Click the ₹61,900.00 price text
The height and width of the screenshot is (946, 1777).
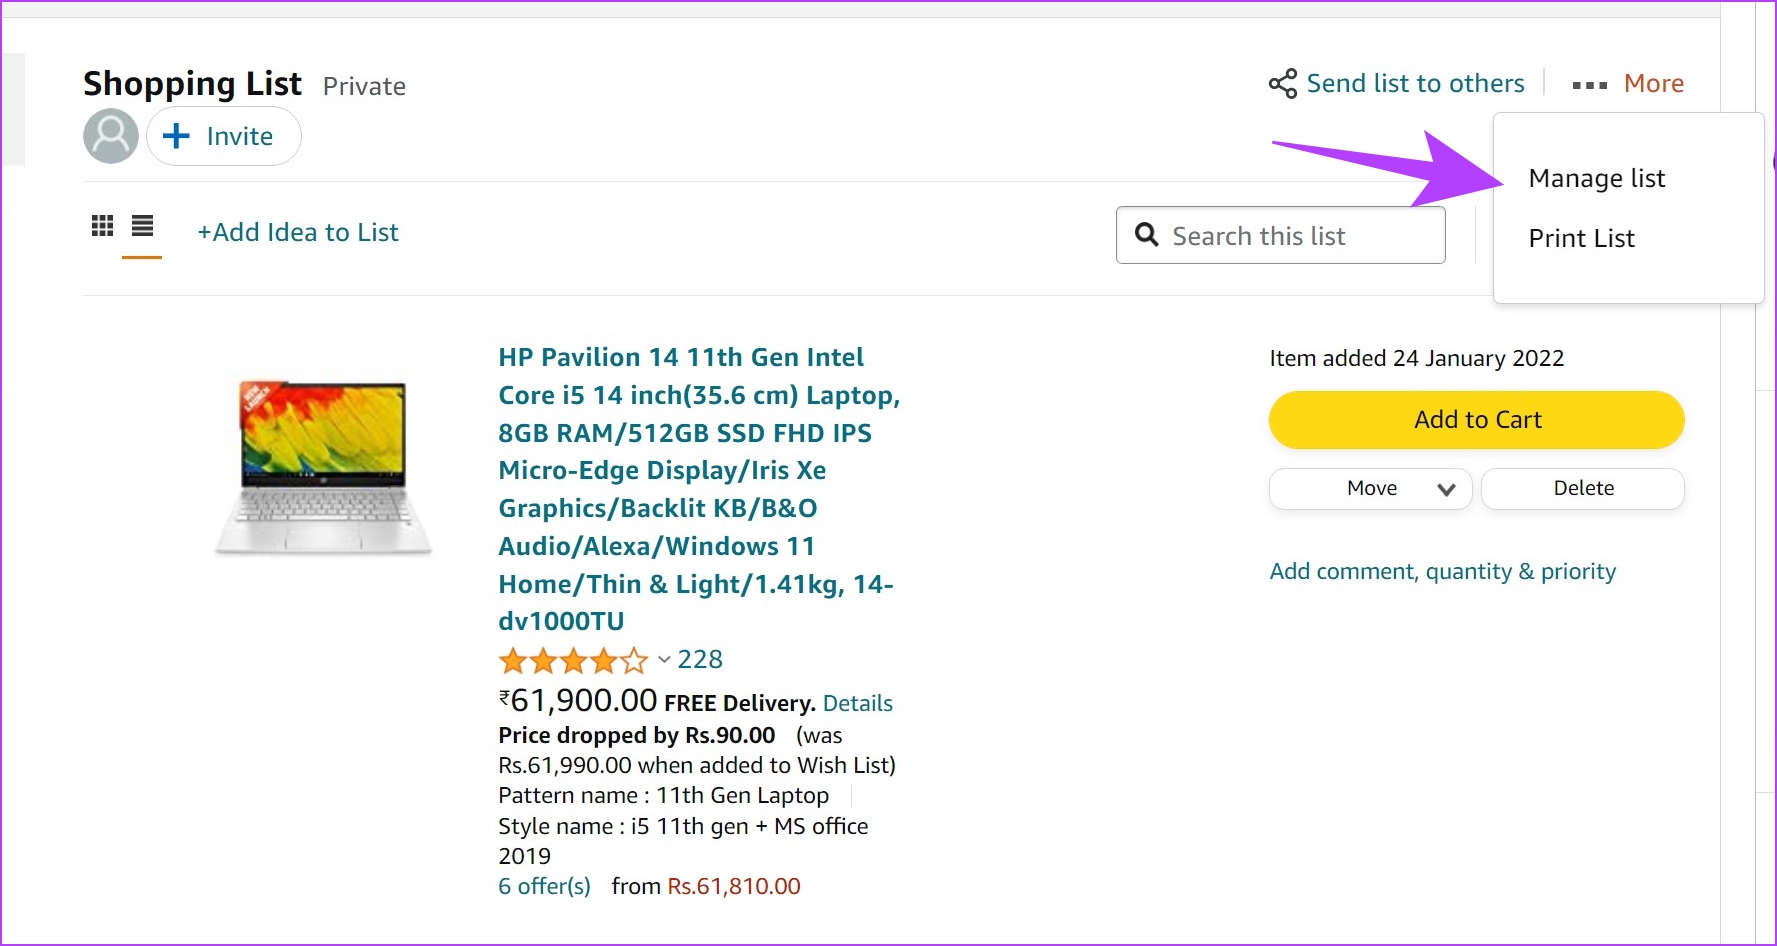point(578,701)
